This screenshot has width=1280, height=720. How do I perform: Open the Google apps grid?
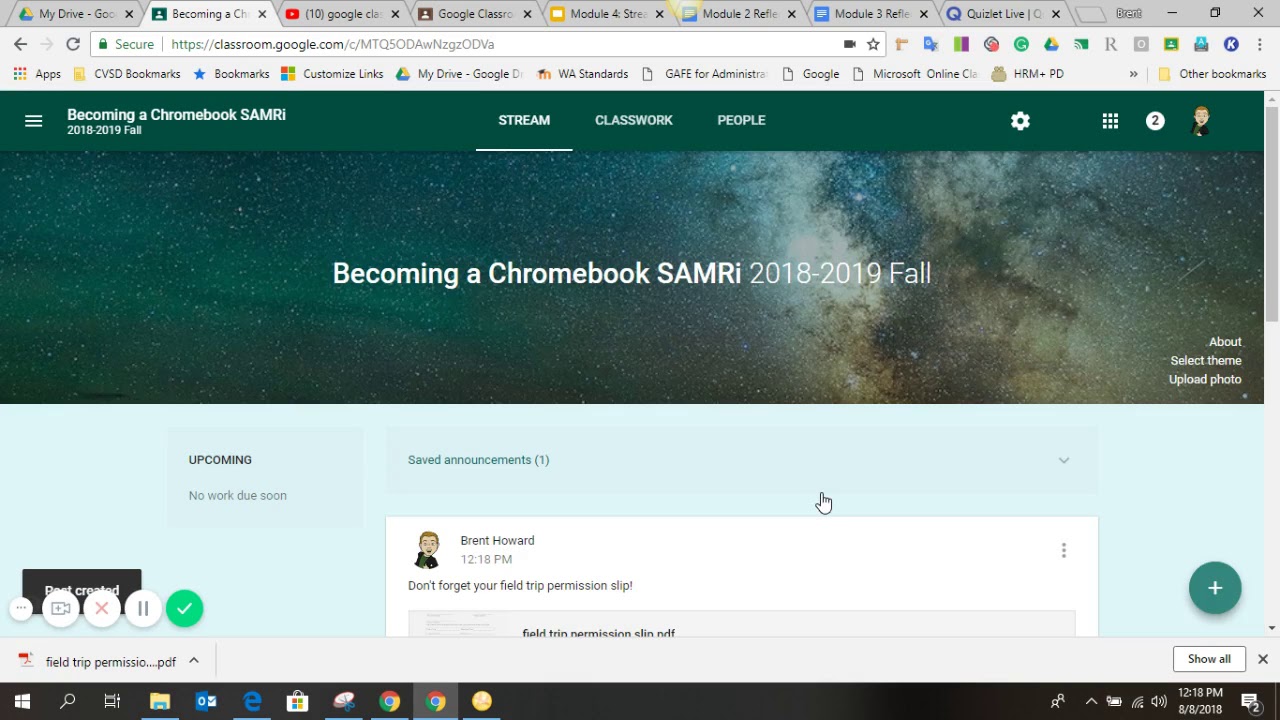tap(1110, 121)
